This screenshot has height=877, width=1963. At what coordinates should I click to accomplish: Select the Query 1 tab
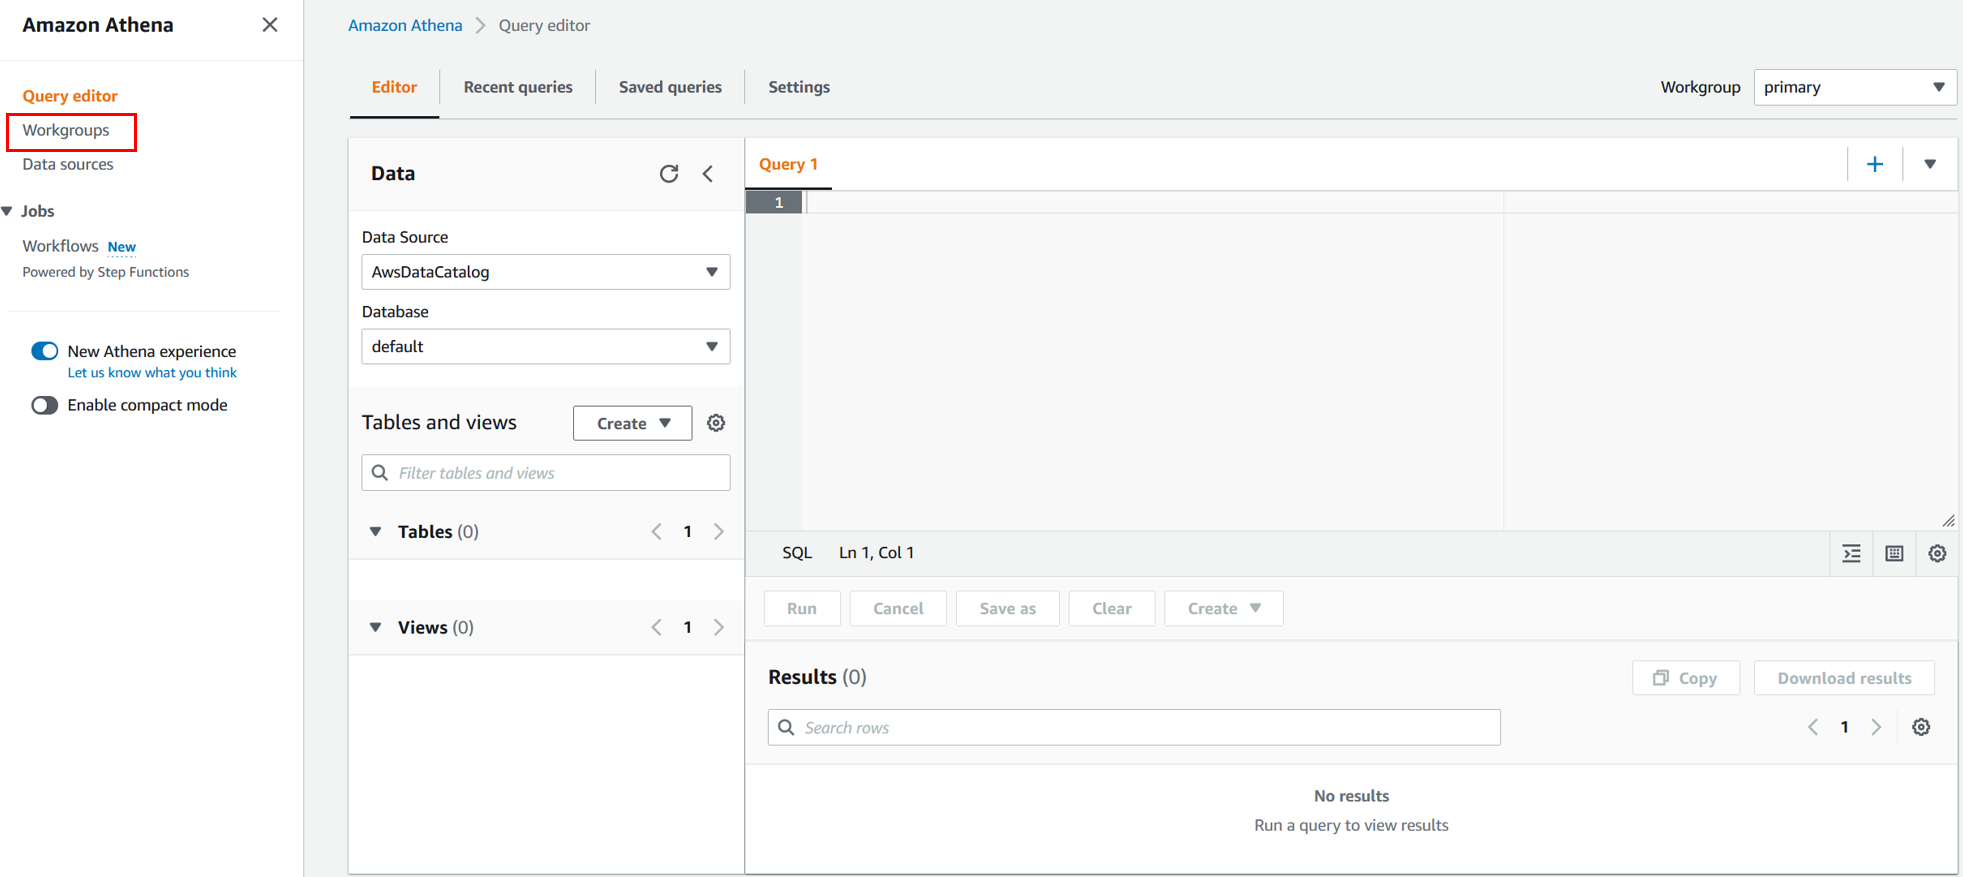click(x=788, y=164)
